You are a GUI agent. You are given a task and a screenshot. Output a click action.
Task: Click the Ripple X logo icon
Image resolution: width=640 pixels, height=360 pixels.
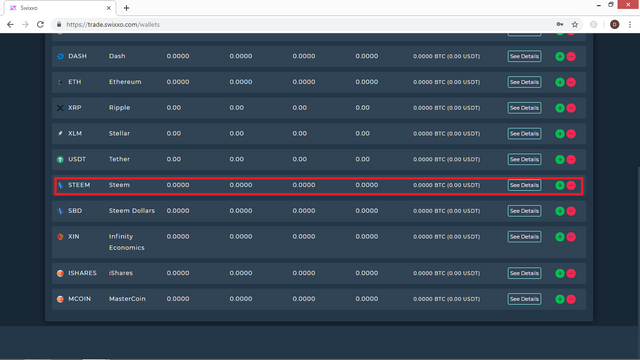tap(60, 108)
